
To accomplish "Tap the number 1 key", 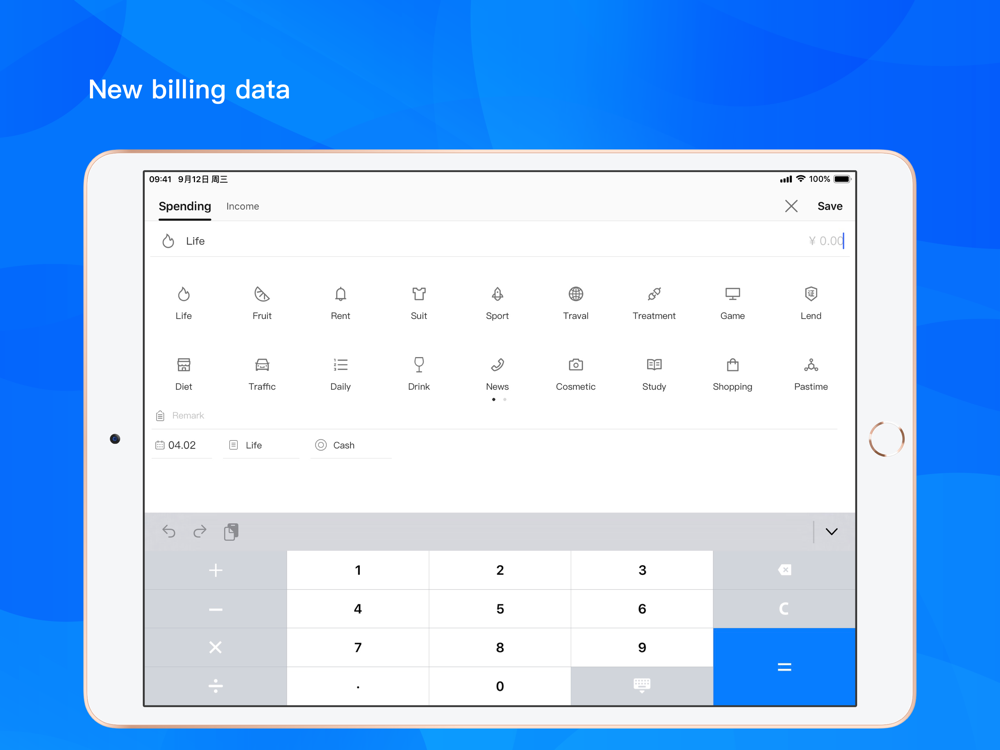I will tap(358, 570).
